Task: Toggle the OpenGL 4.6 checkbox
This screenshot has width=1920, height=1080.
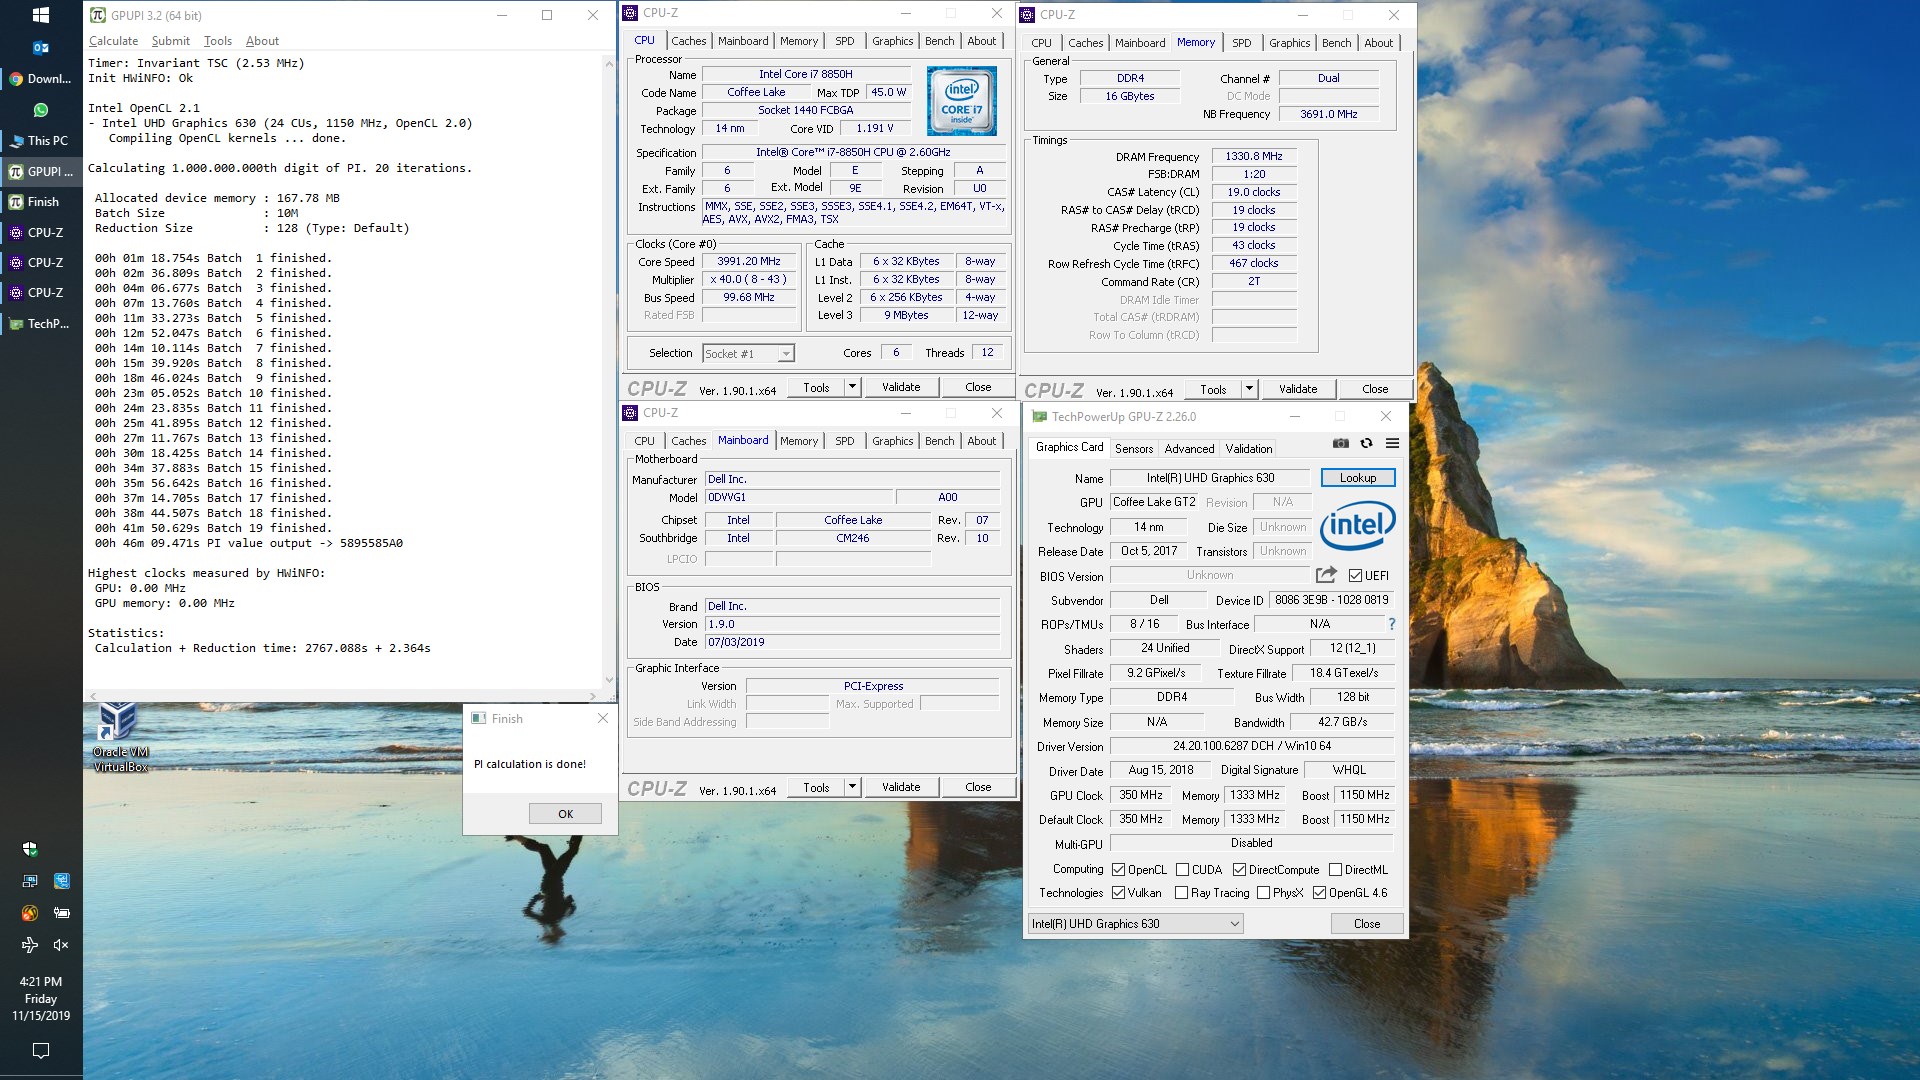Action: pyautogui.click(x=1319, y=893)
